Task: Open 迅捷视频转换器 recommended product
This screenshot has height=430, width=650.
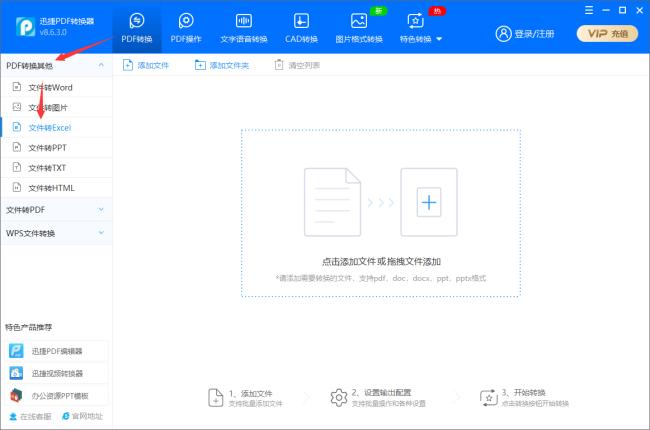Action: 56,373
